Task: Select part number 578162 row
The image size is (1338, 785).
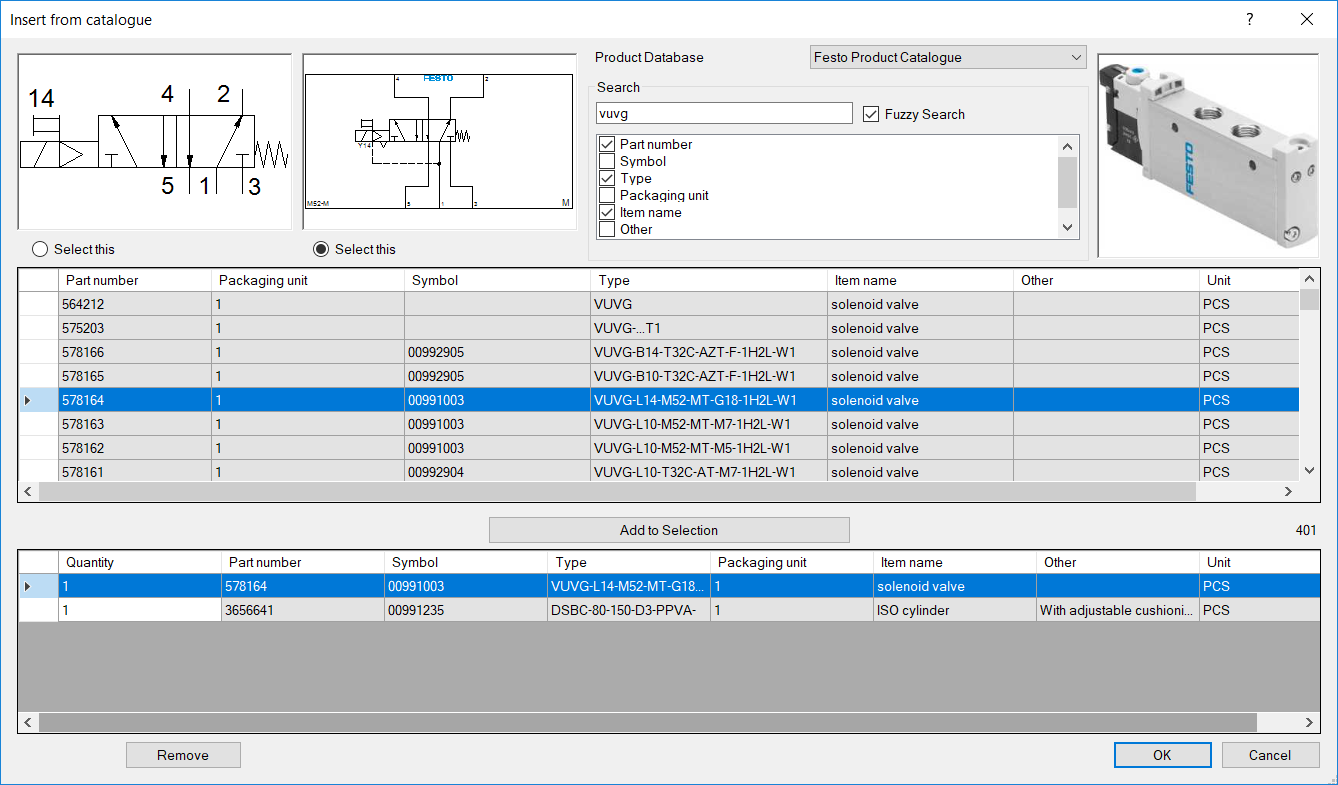Action: [x=659, y=448]
